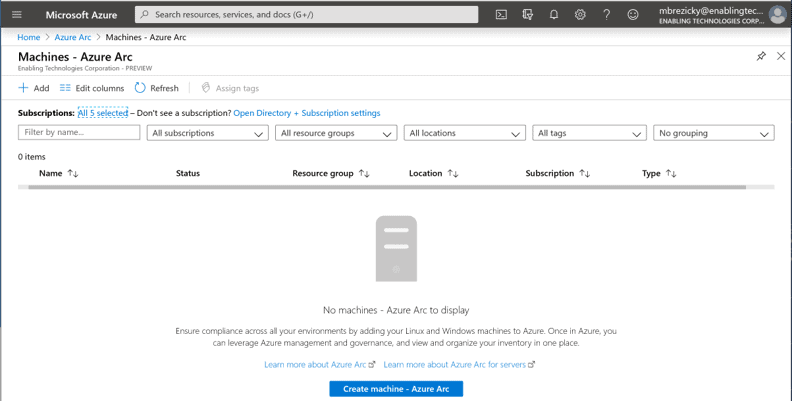The width and height of the screenshot is (792, 401).
Task: Pin the Machines blade to dashboard
Action: tap(761, 56)
